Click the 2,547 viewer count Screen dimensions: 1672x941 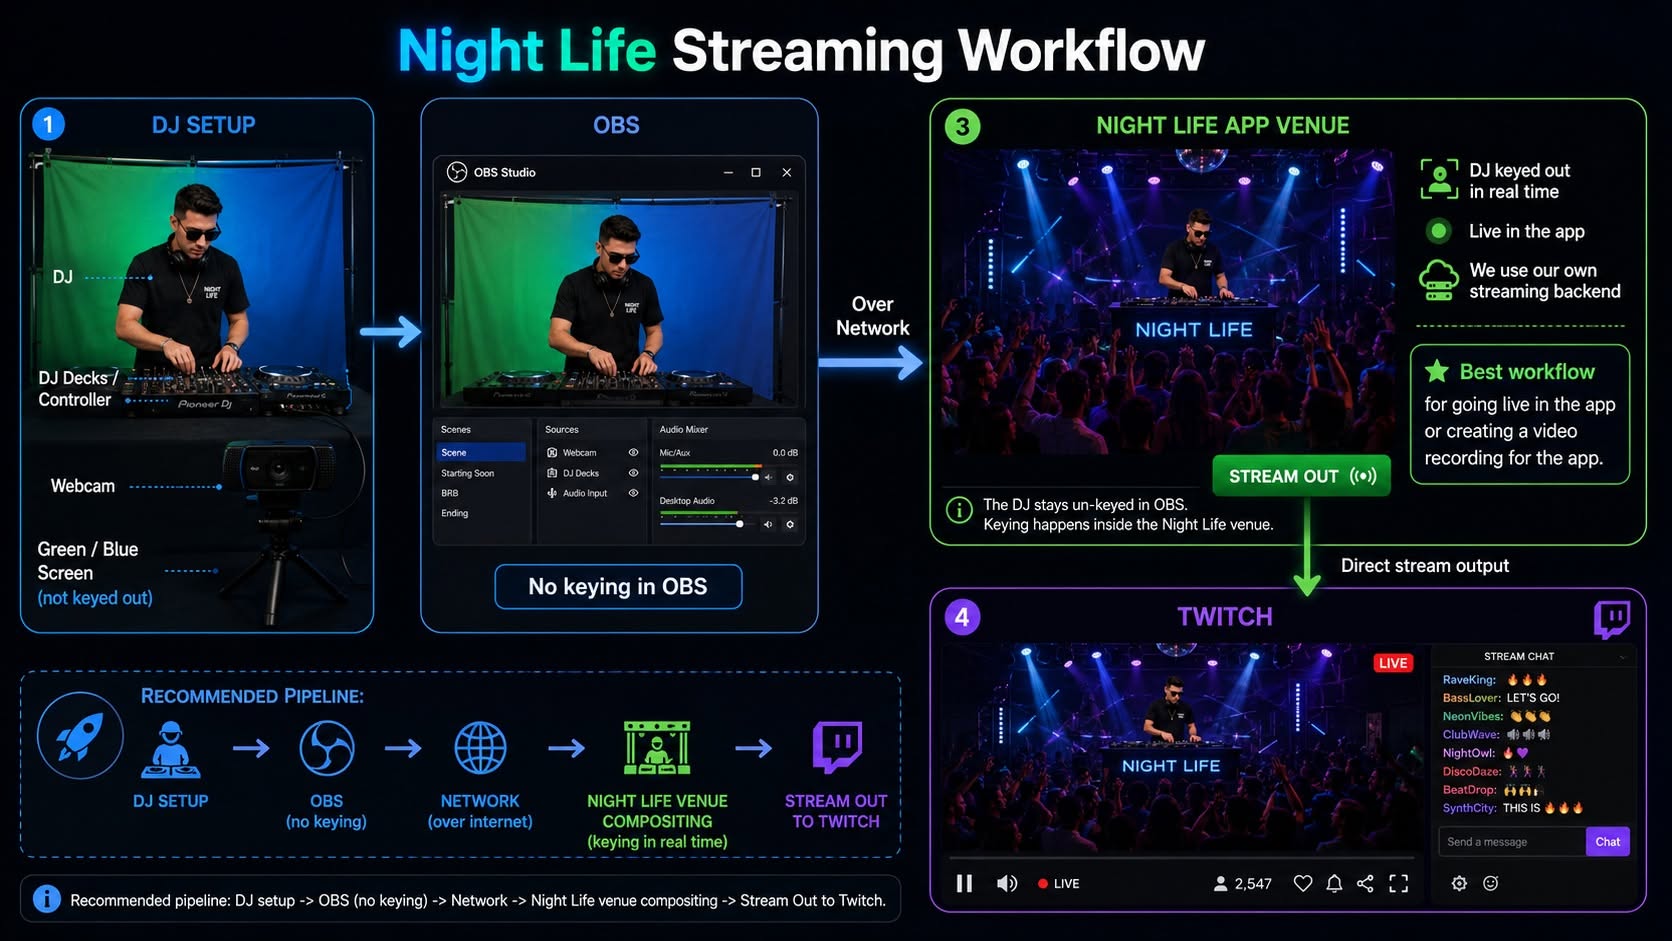point(1243,883)
